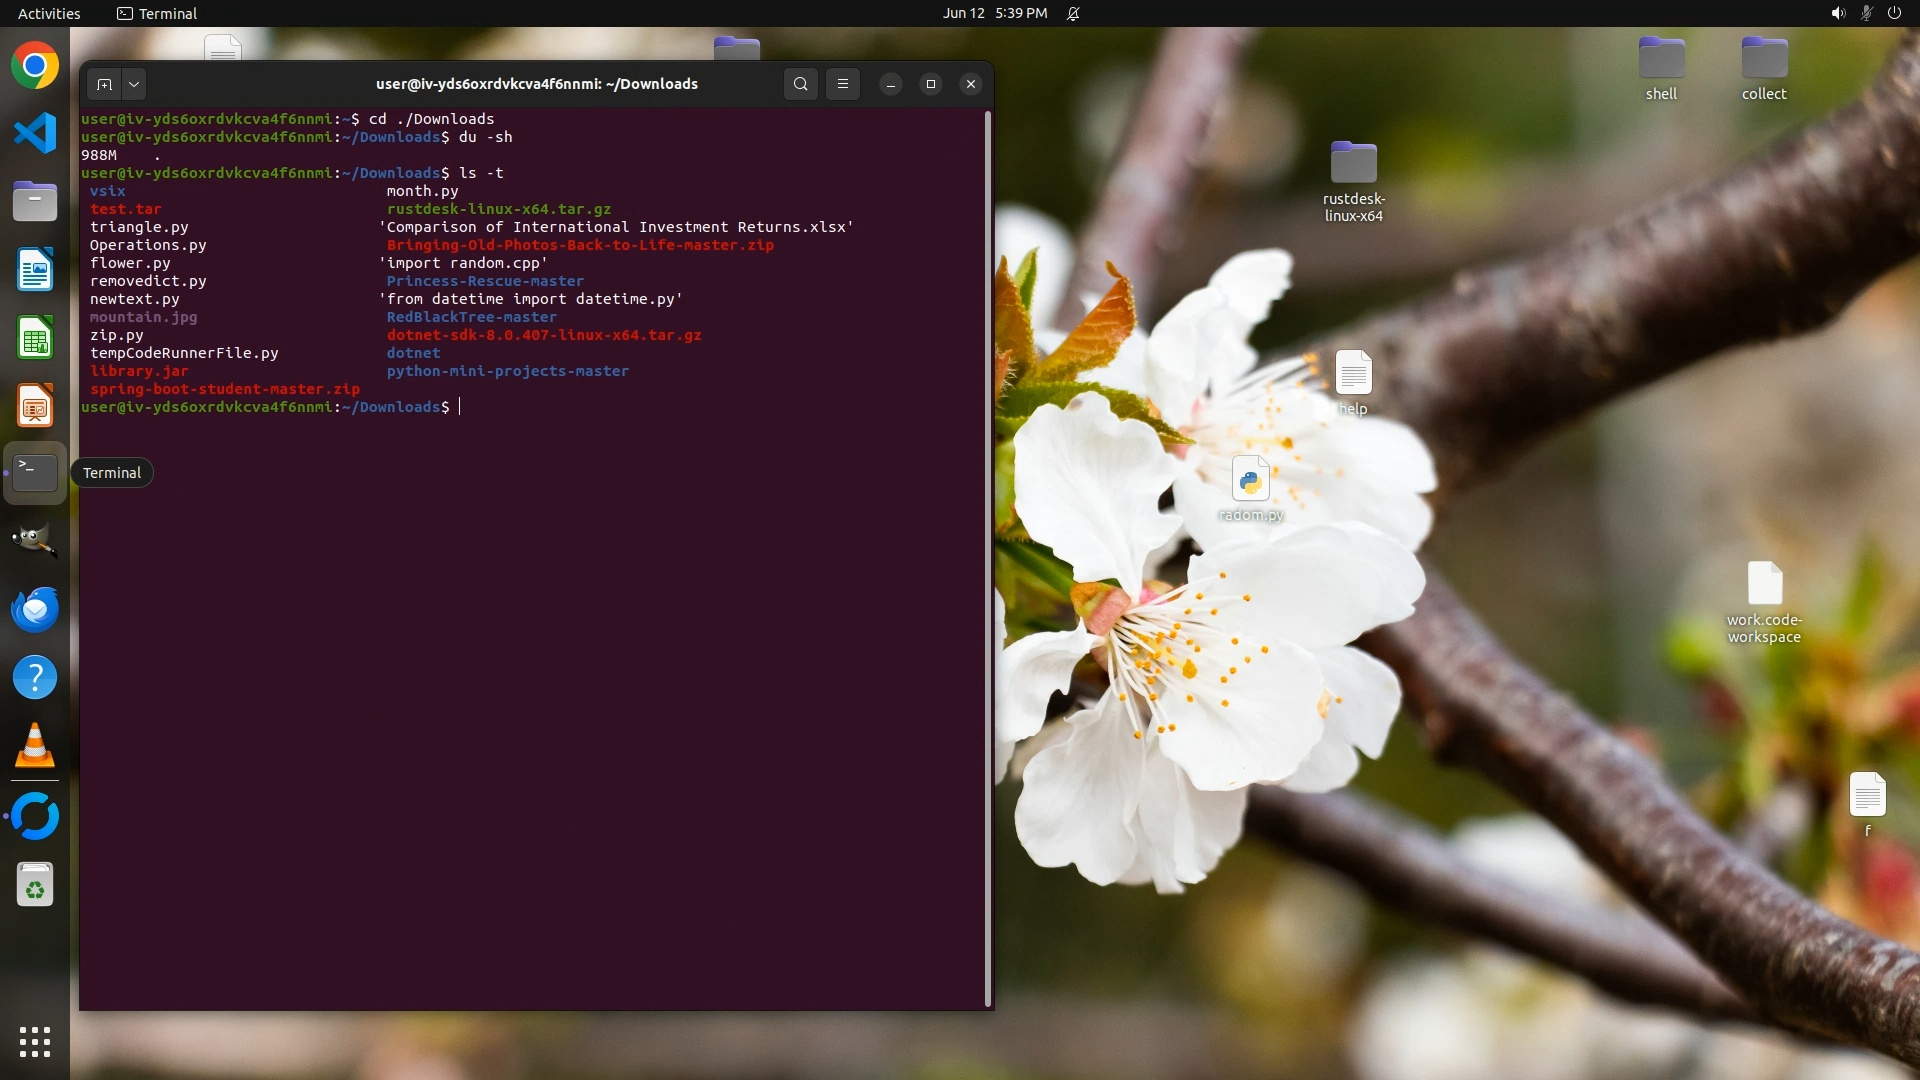The image size is (1920, 1080).
Task: Open GIMP from the dock
Action: coord(35,541)
